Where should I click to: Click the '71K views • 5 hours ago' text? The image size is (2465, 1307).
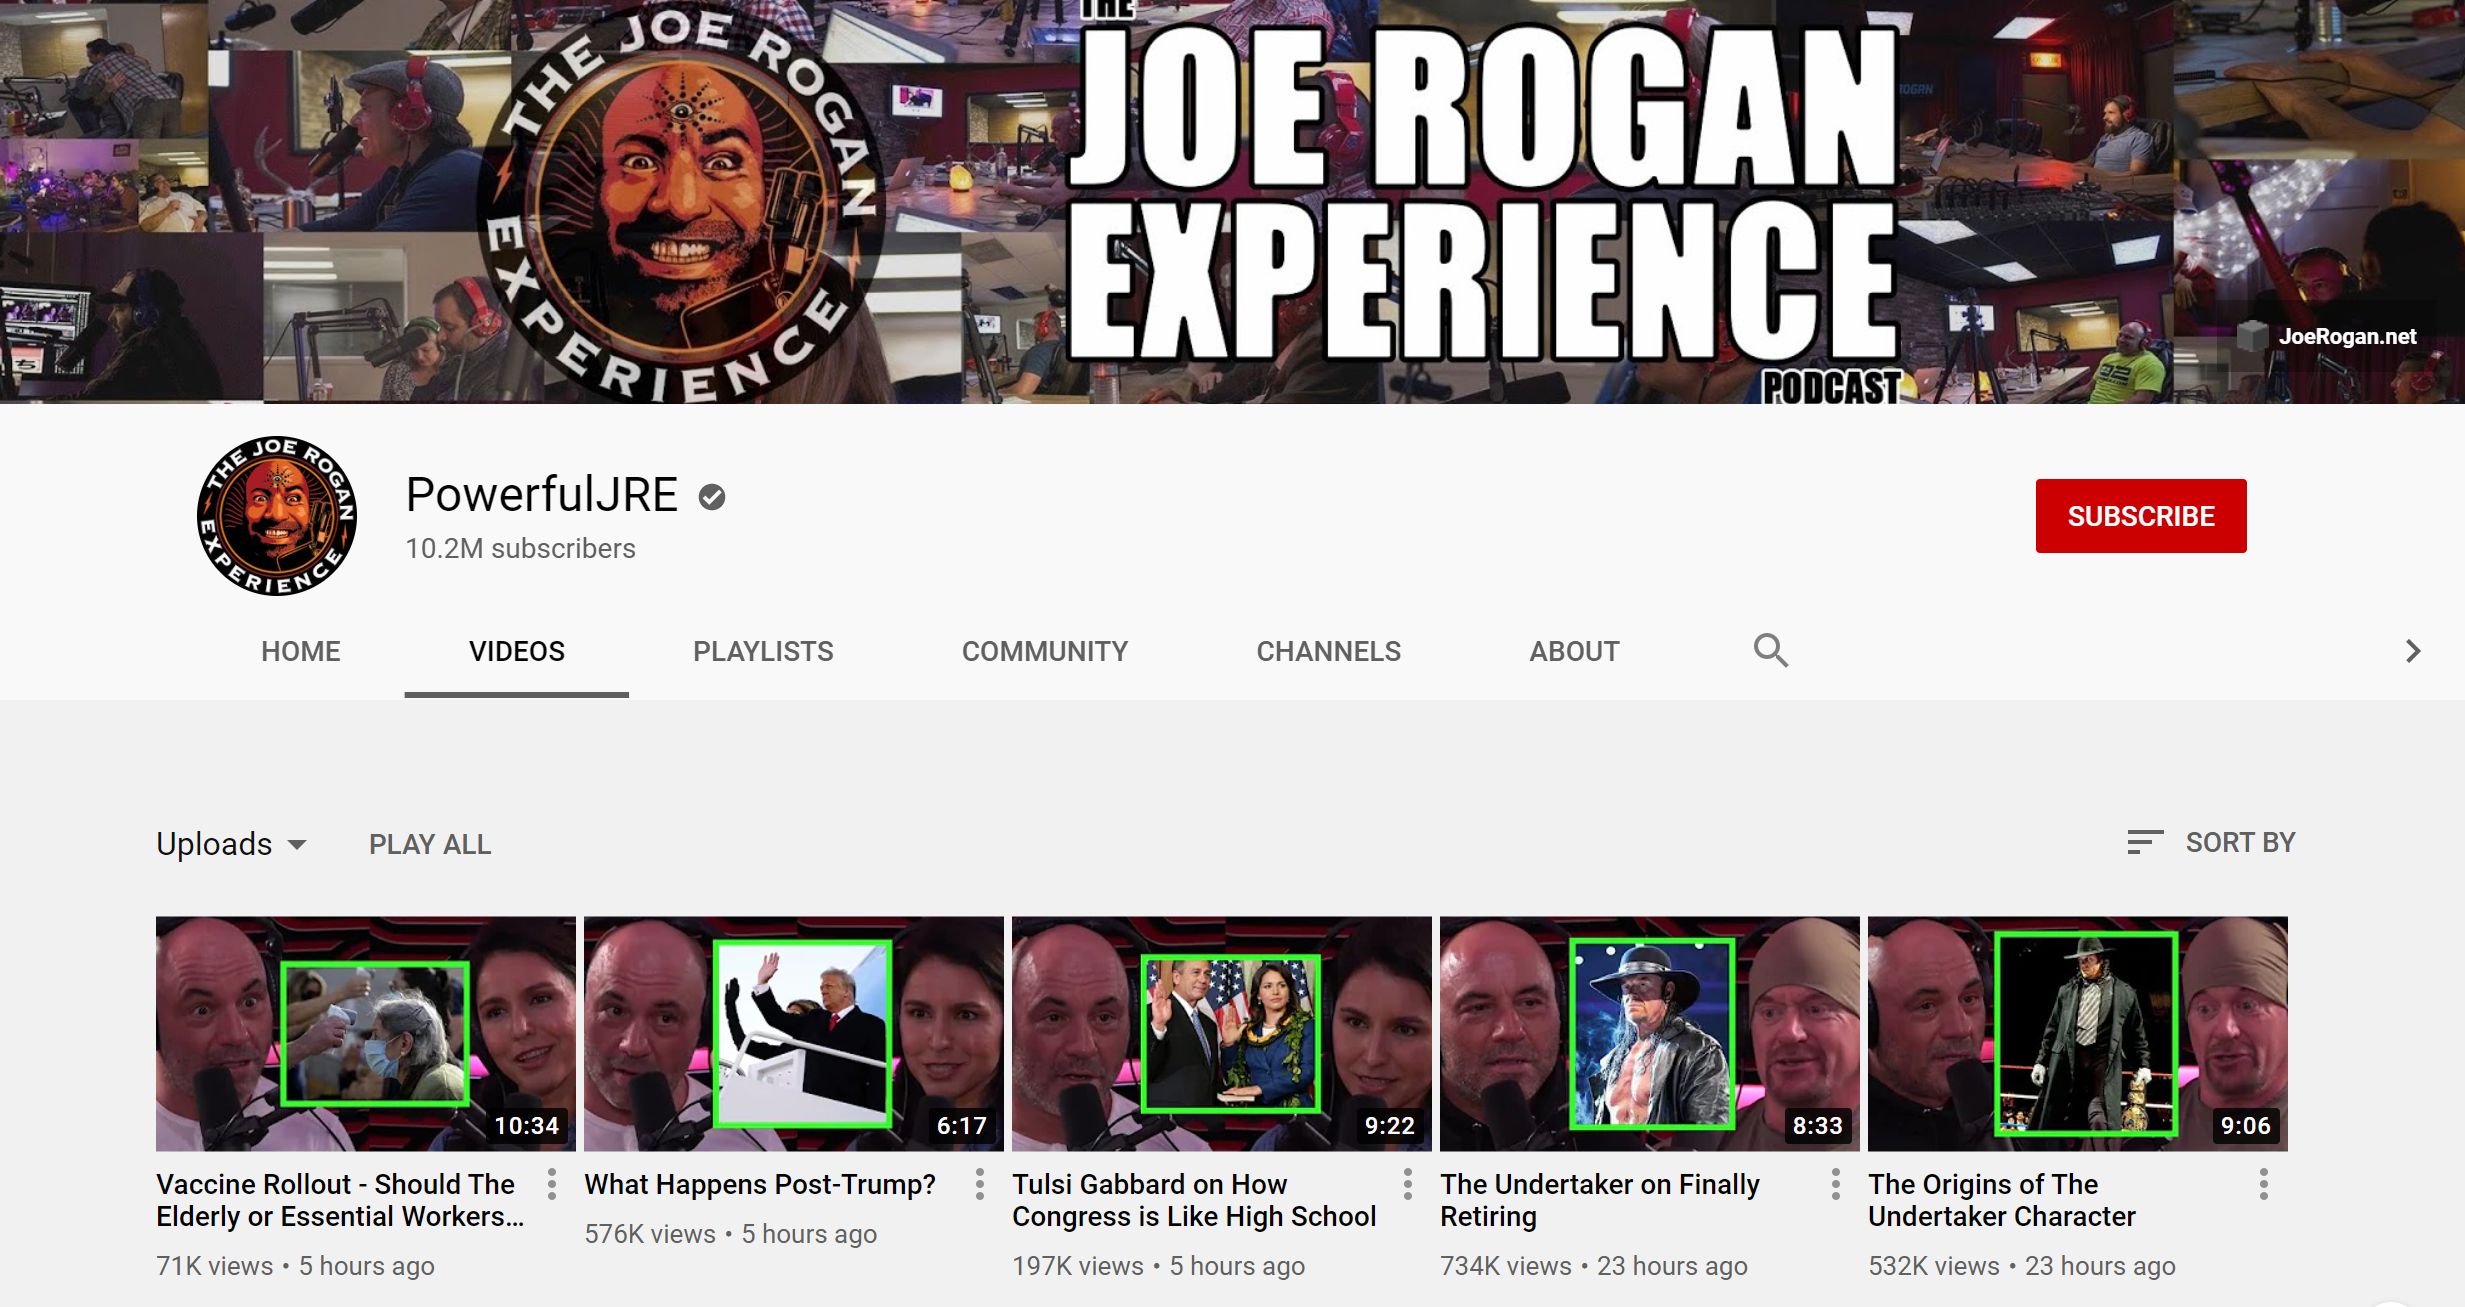coord(295,1266)
